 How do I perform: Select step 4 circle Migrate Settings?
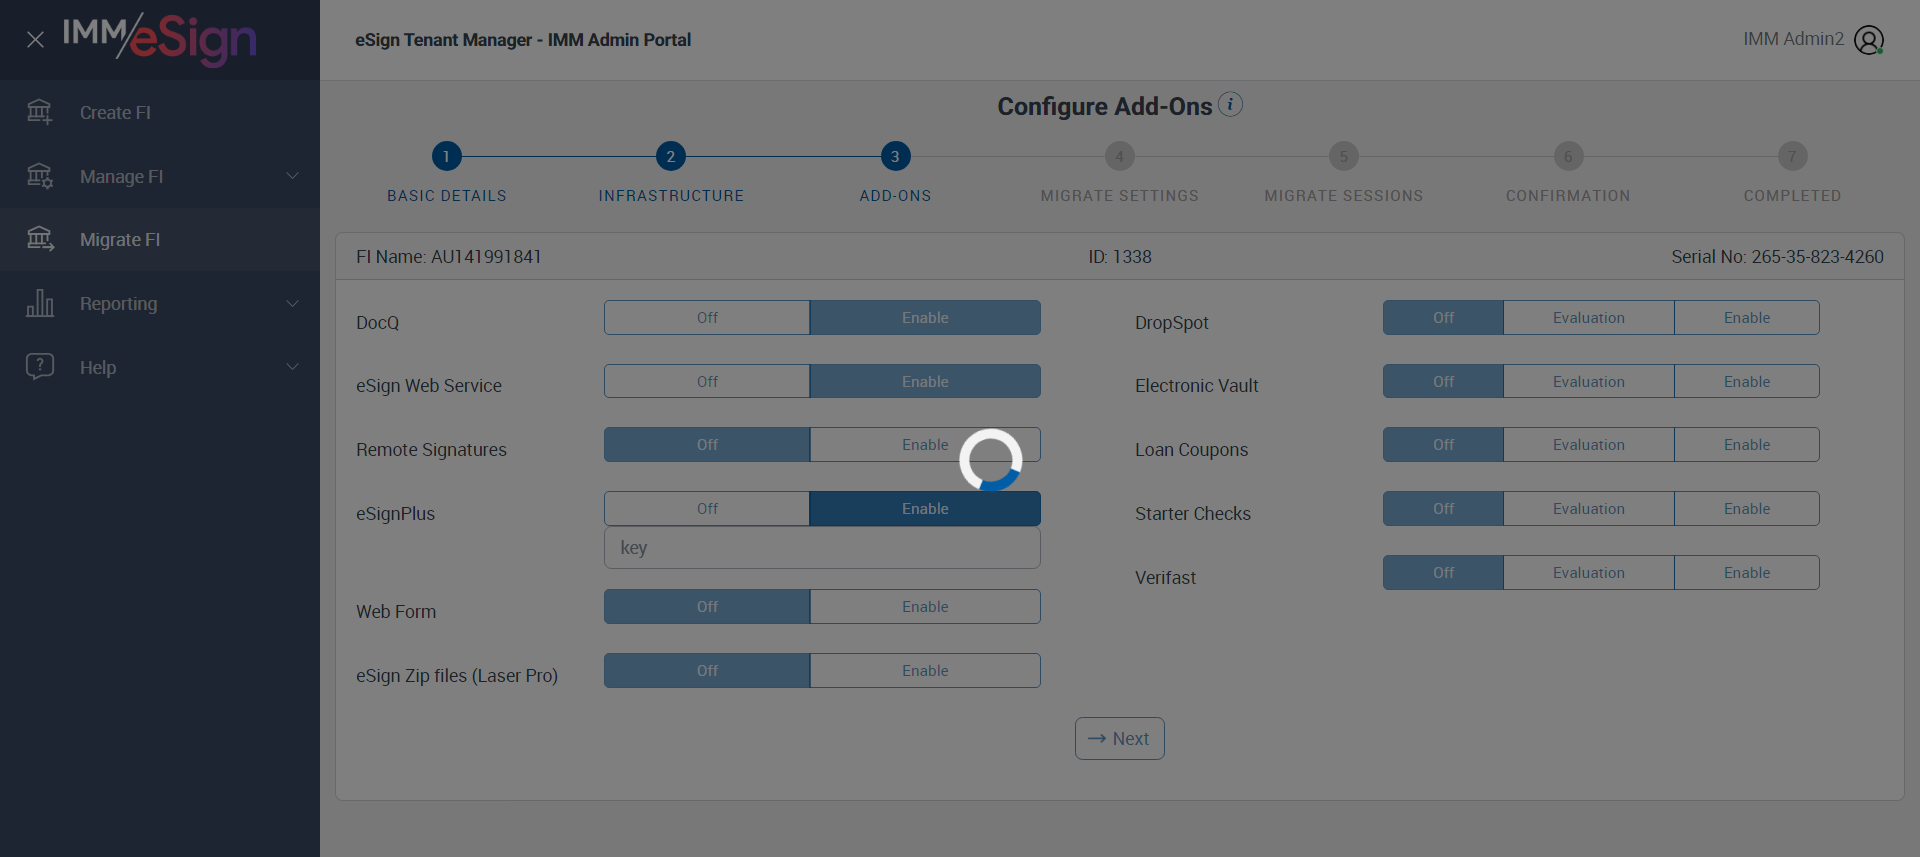pos(1119,156)
